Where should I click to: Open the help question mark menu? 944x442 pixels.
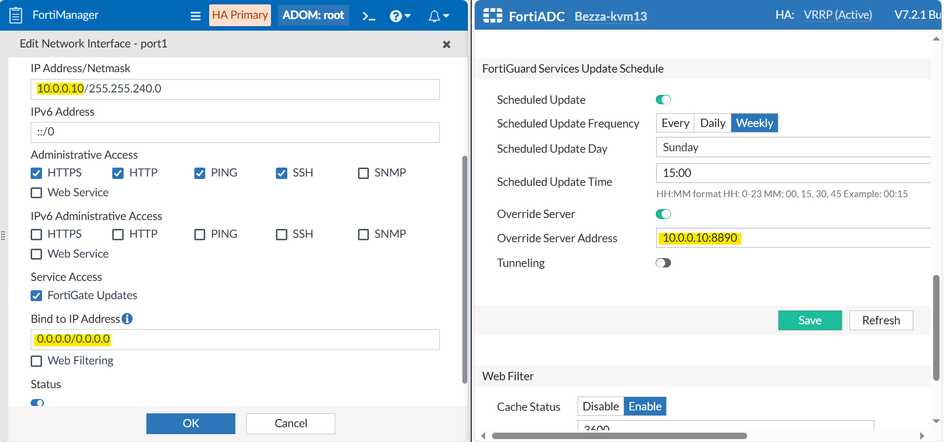(400, 16)
